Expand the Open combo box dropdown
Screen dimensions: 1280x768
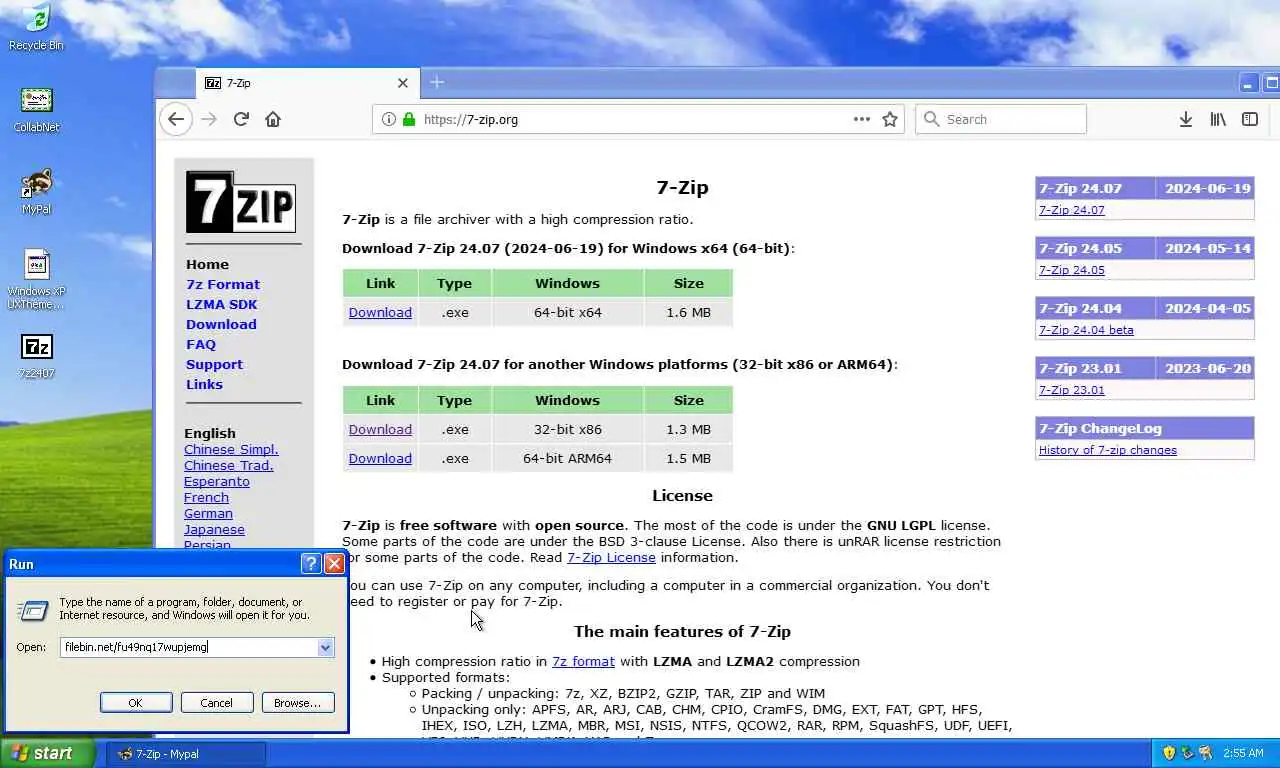pyautogui.click(x=325, y=647)
